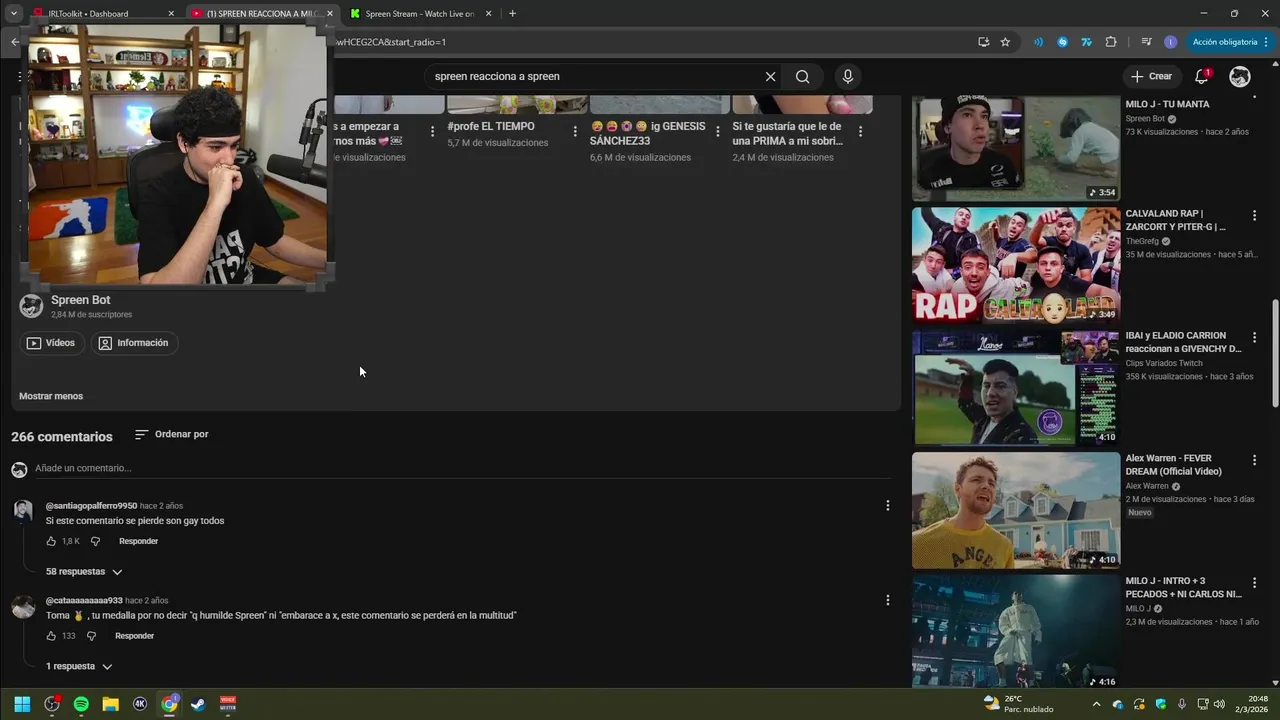Expand the 58 respuestas replies
The image size is (1280, 720).
tap(84, 572)
